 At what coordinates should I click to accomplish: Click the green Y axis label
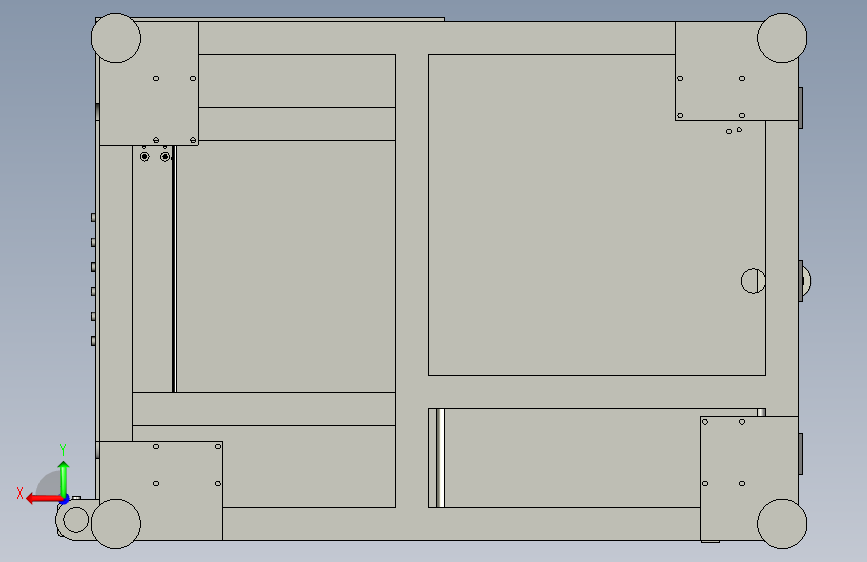coord(63,450)
